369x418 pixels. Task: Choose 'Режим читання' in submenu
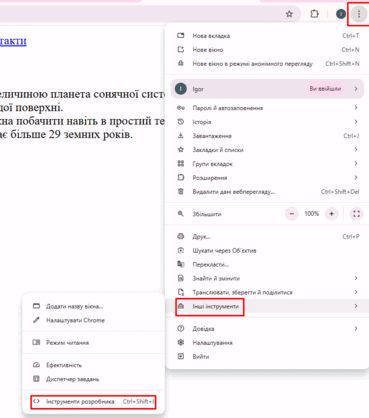coord(93,343)
